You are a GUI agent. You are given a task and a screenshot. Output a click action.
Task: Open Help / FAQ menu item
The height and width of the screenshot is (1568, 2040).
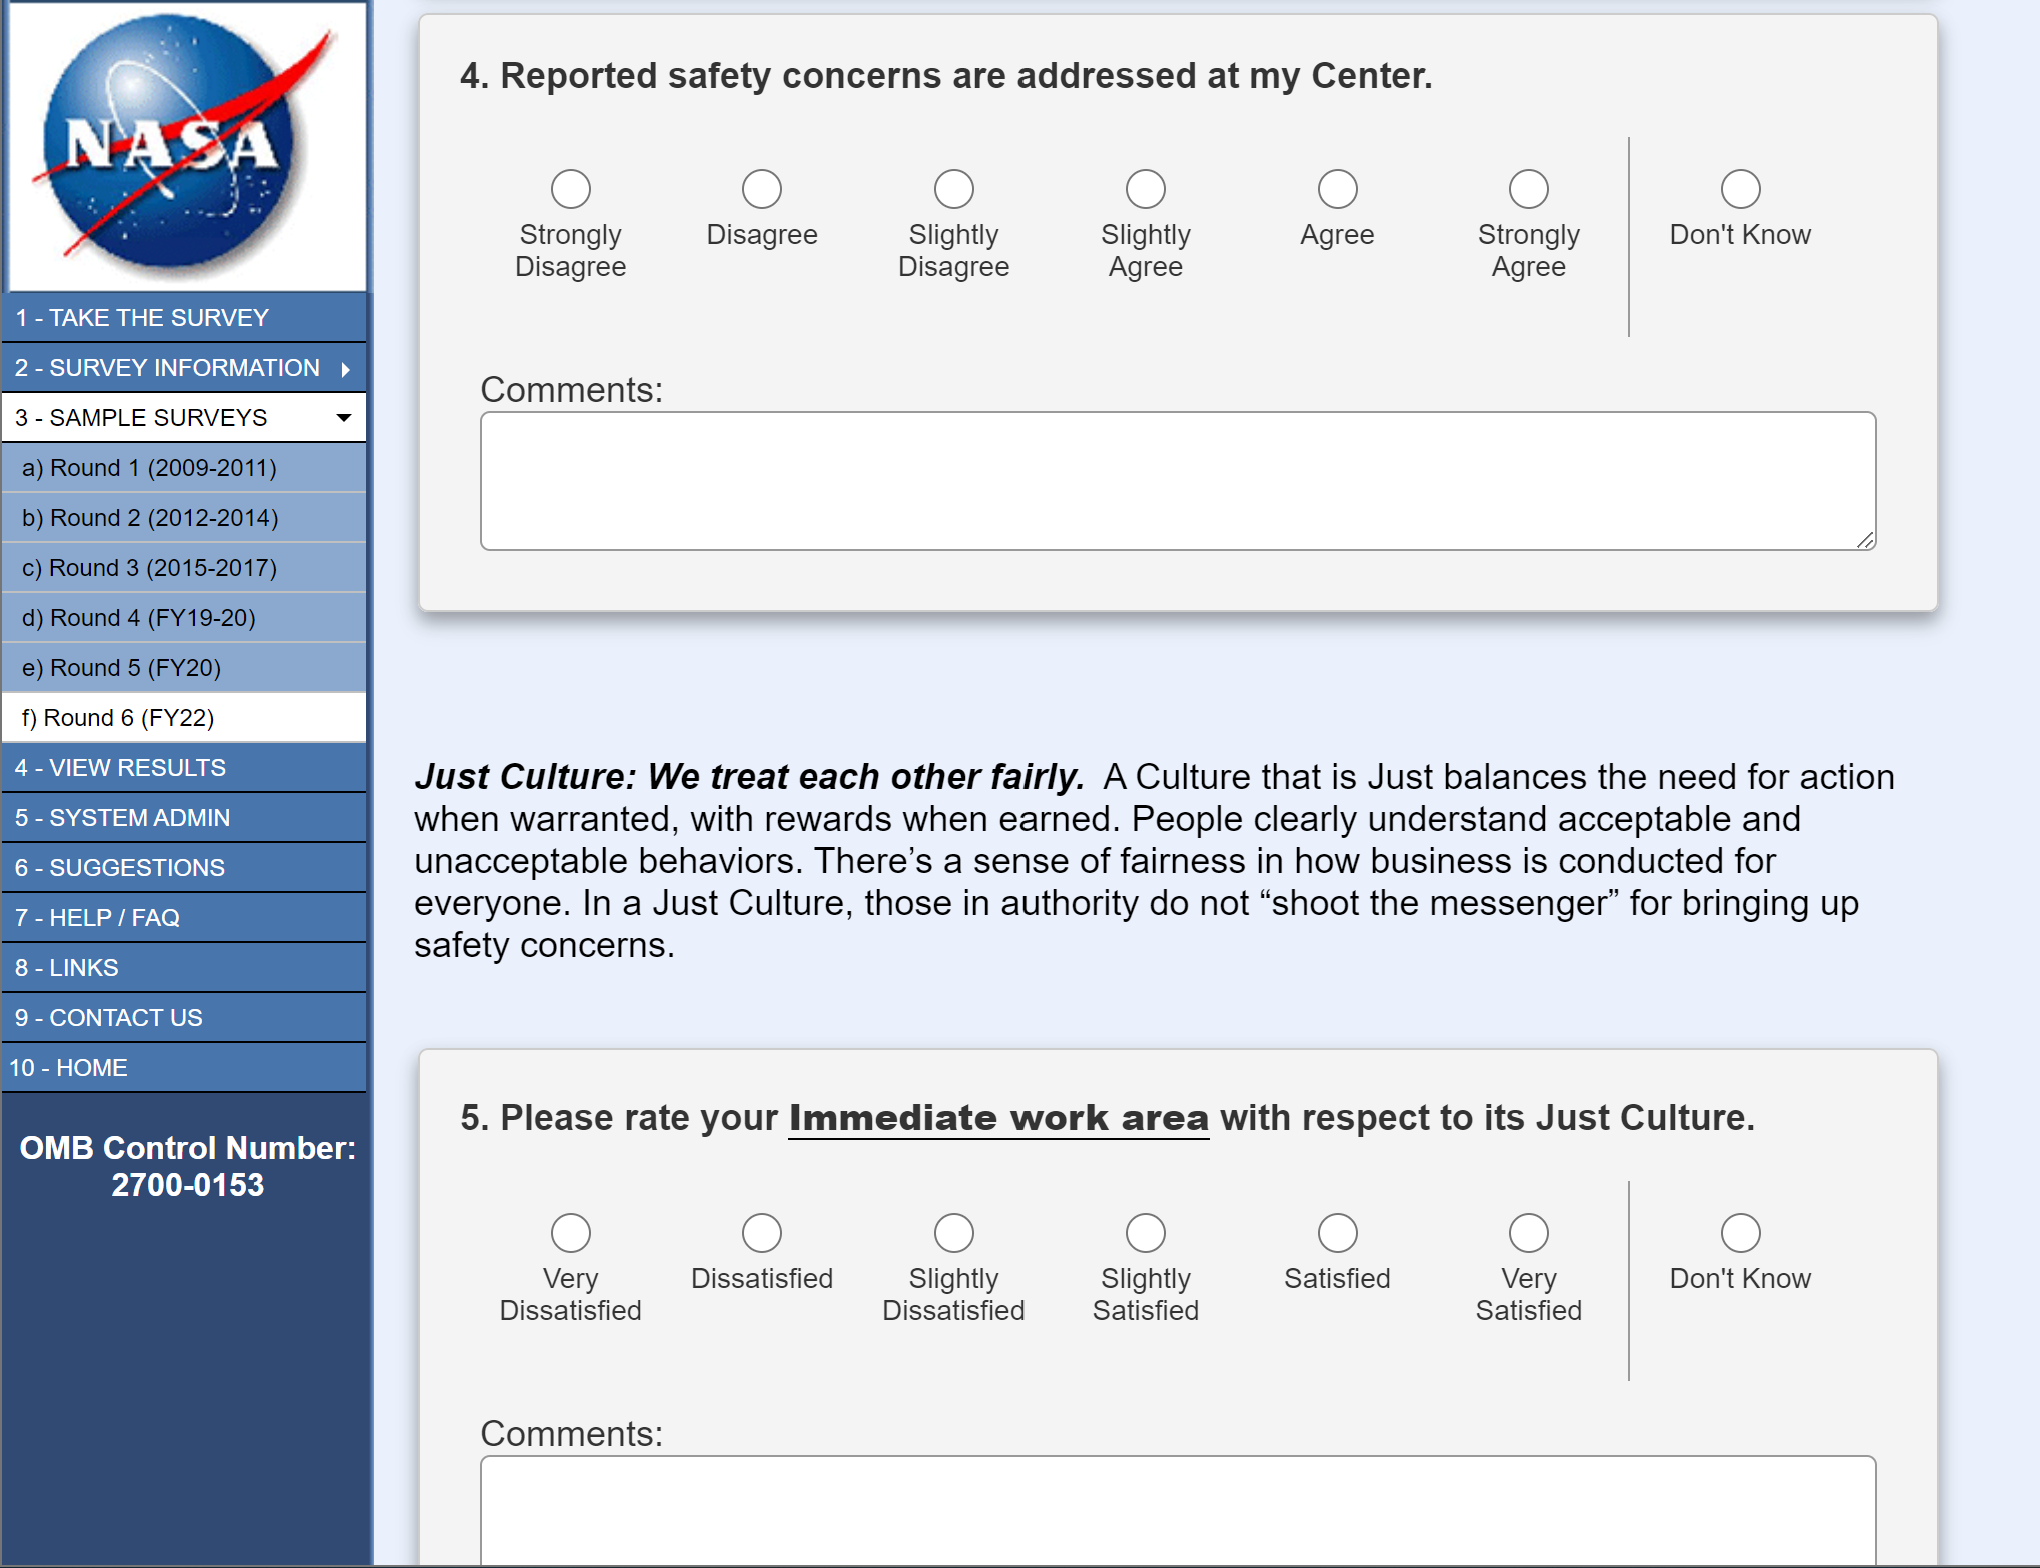coord(97,918)
